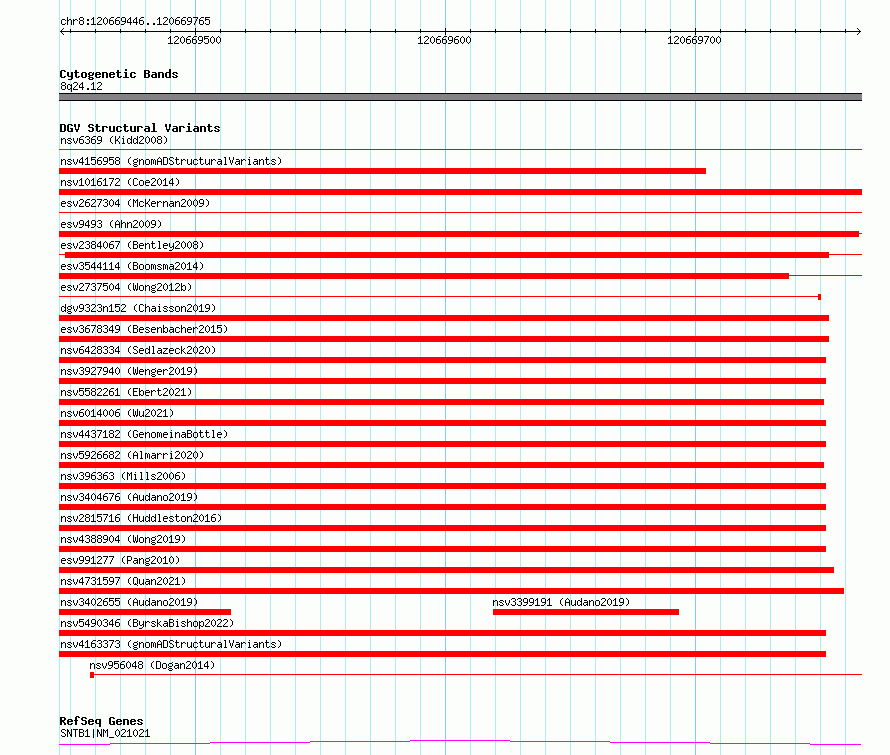Click the gray 8q24.12 cytogenetic band bar
Screen dimensions: 890x755
tap(460, 97)
